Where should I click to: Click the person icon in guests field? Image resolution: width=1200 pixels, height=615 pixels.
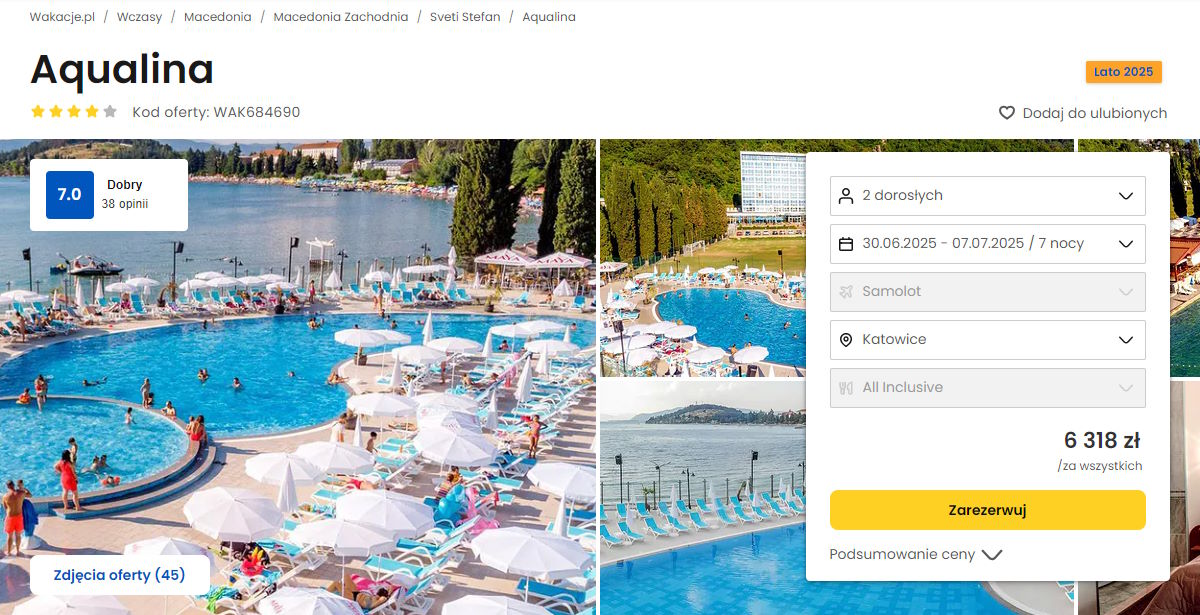(x=846, y=195)
